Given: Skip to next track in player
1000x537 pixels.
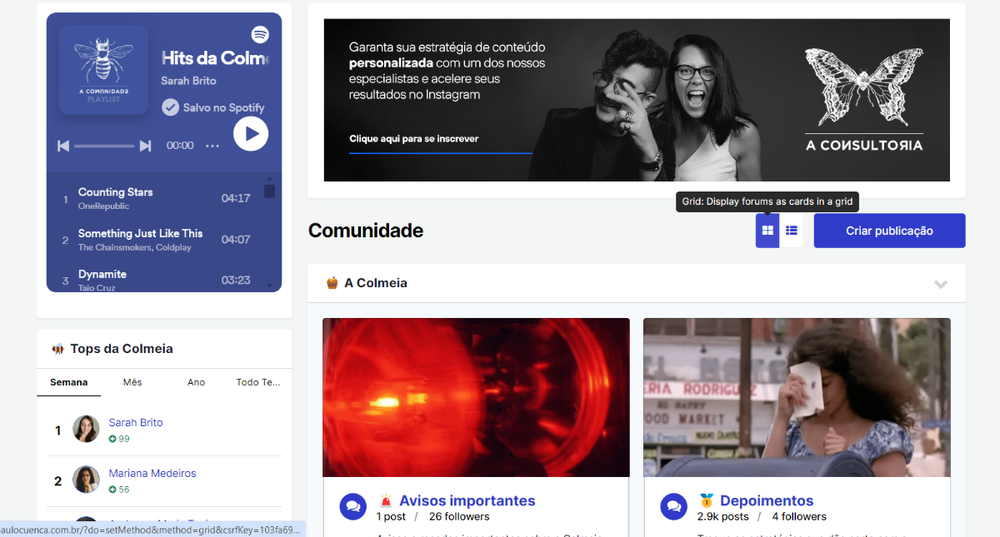Looking at the screenshot, I should tap(145, 146).
